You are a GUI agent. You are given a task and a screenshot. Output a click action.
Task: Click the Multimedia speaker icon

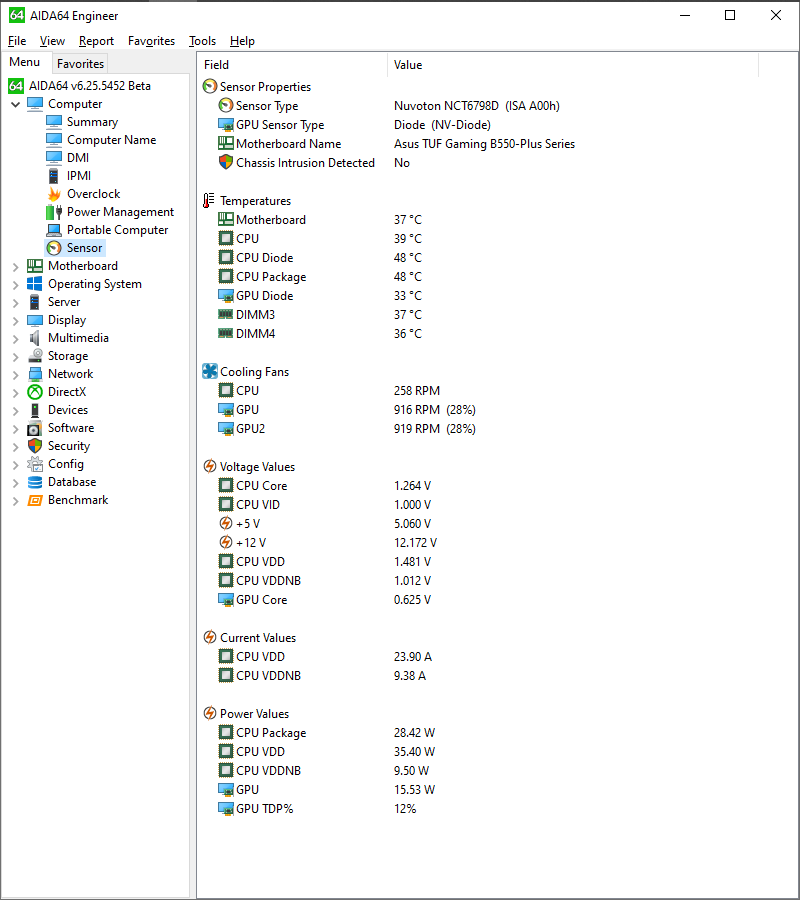coord(35,338)
